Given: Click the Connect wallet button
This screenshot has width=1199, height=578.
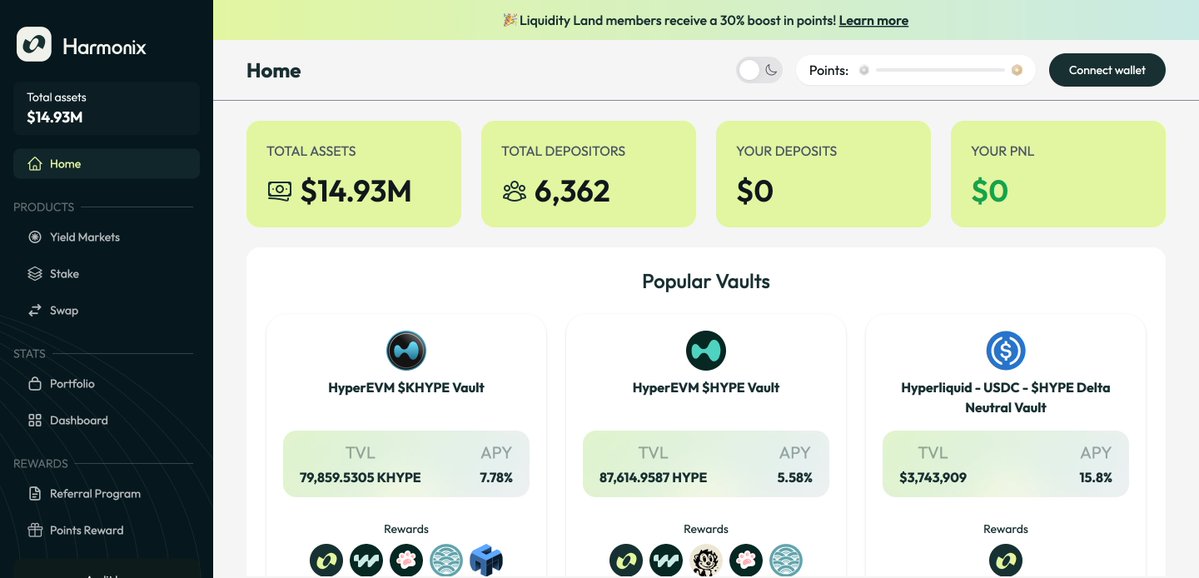Looking at the screenshot, I should pyautogui.click(x=1107, y=70).
